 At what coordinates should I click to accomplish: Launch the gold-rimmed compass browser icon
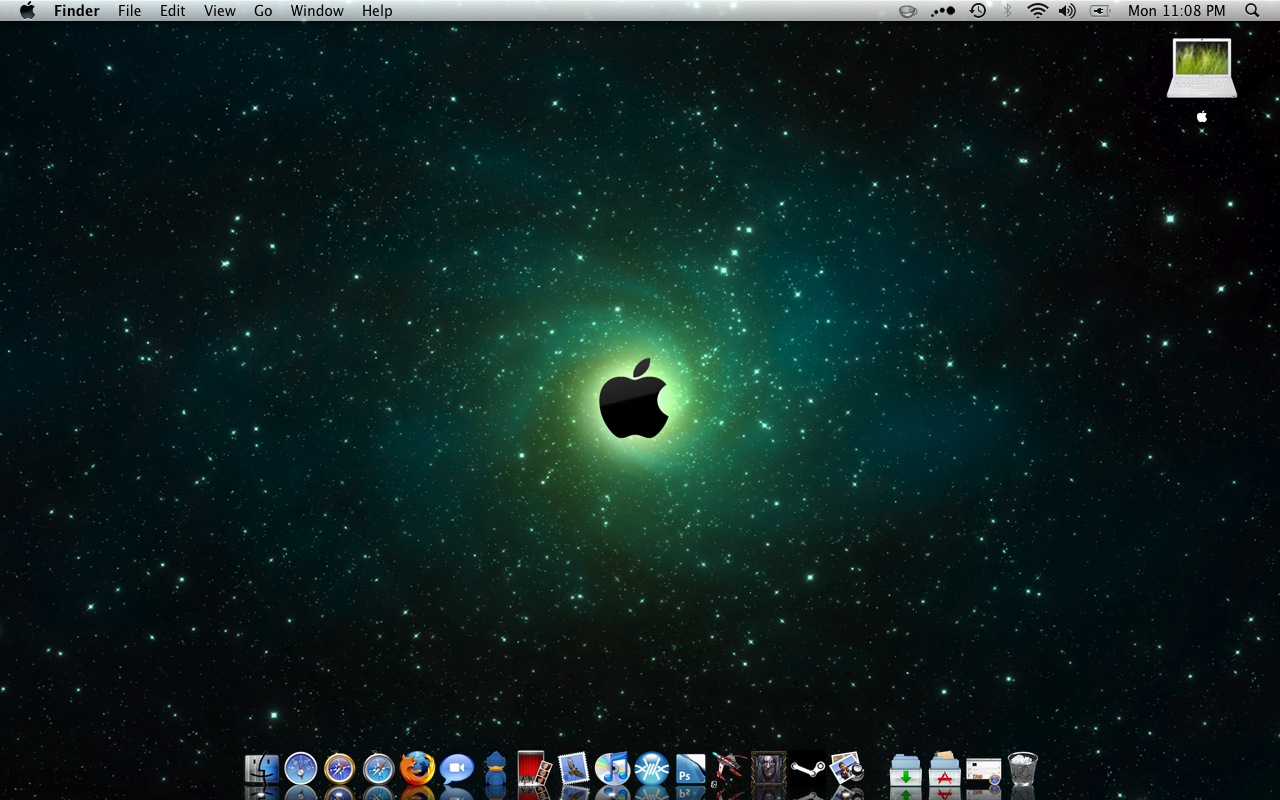340,769
